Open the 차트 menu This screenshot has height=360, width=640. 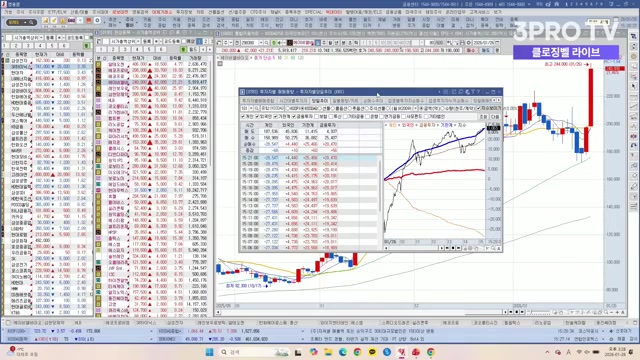point(200,12)
